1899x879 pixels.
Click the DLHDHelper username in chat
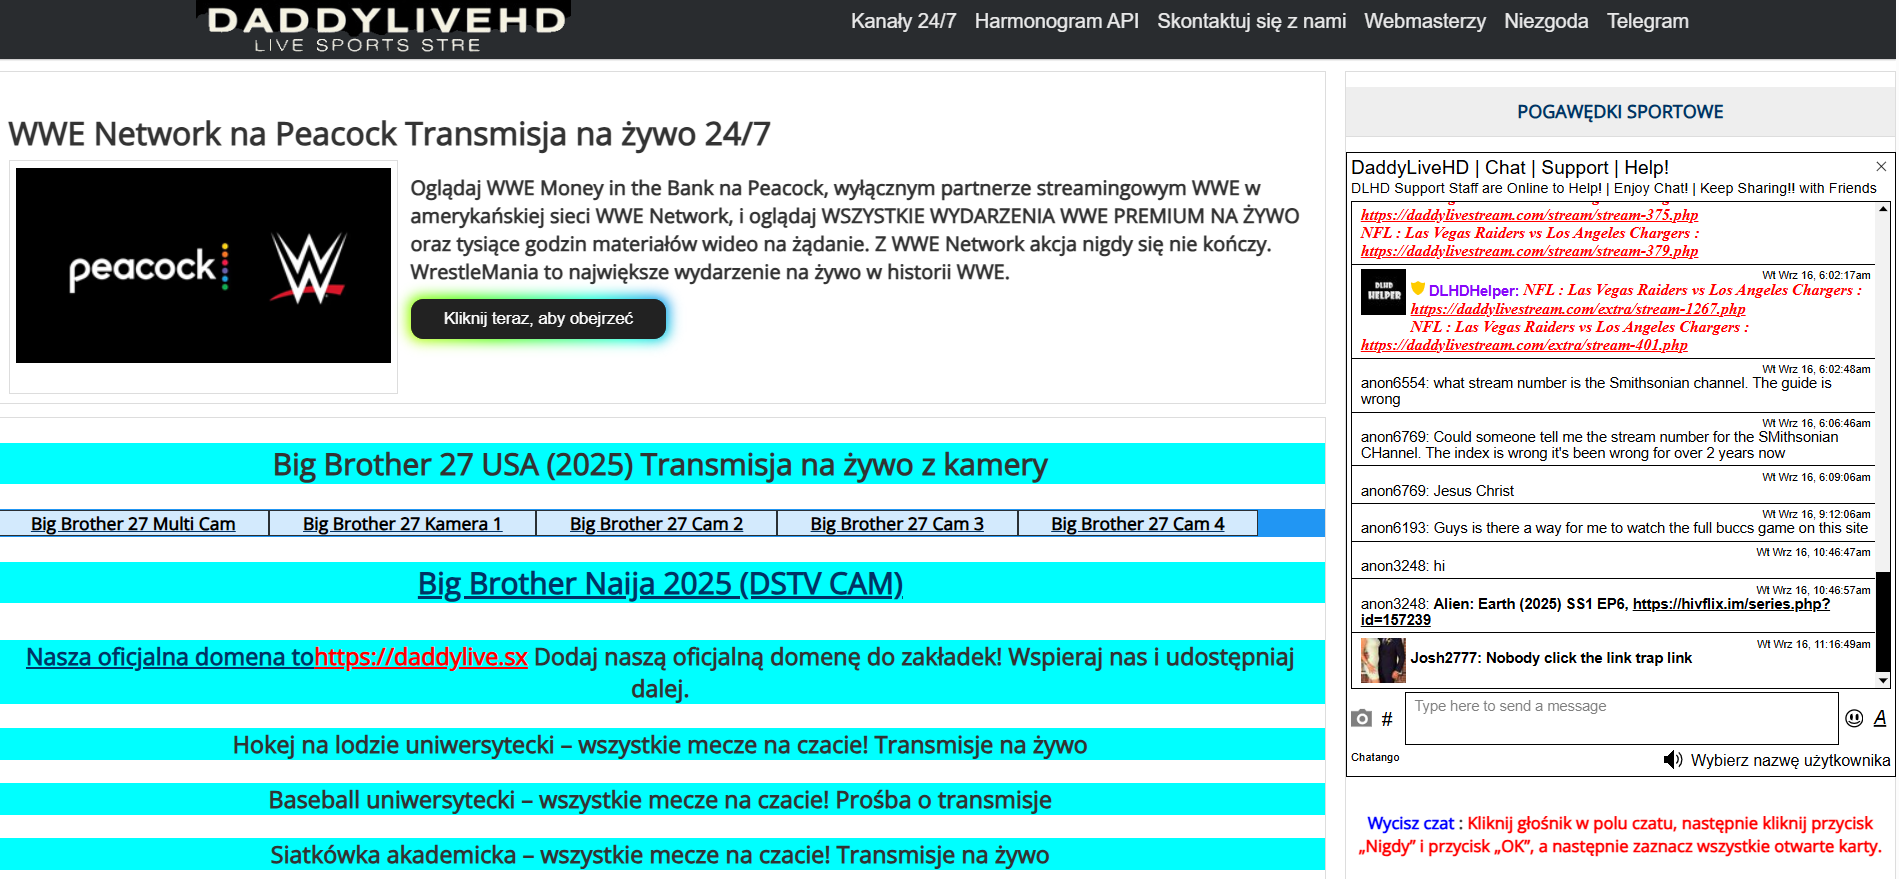pos(1473,291)
